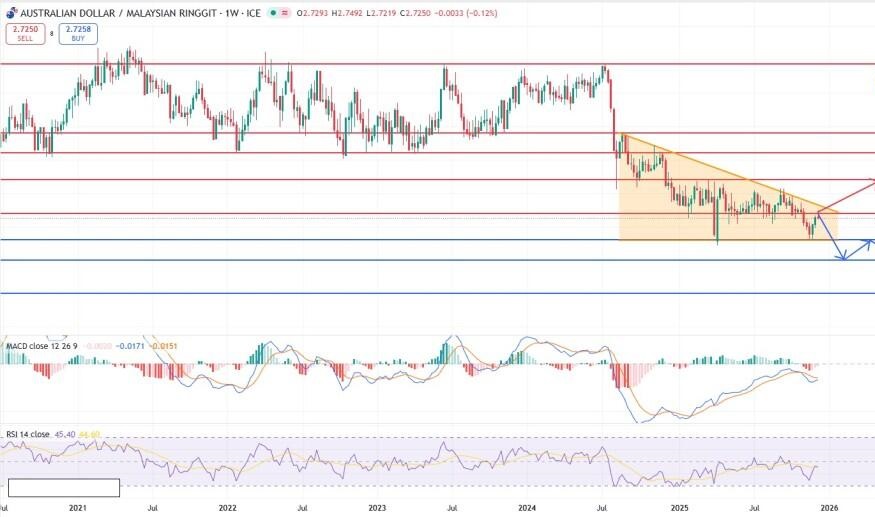Click the 45.40 RSI value in legend
The image size is (875, 517).
point(64,434)
